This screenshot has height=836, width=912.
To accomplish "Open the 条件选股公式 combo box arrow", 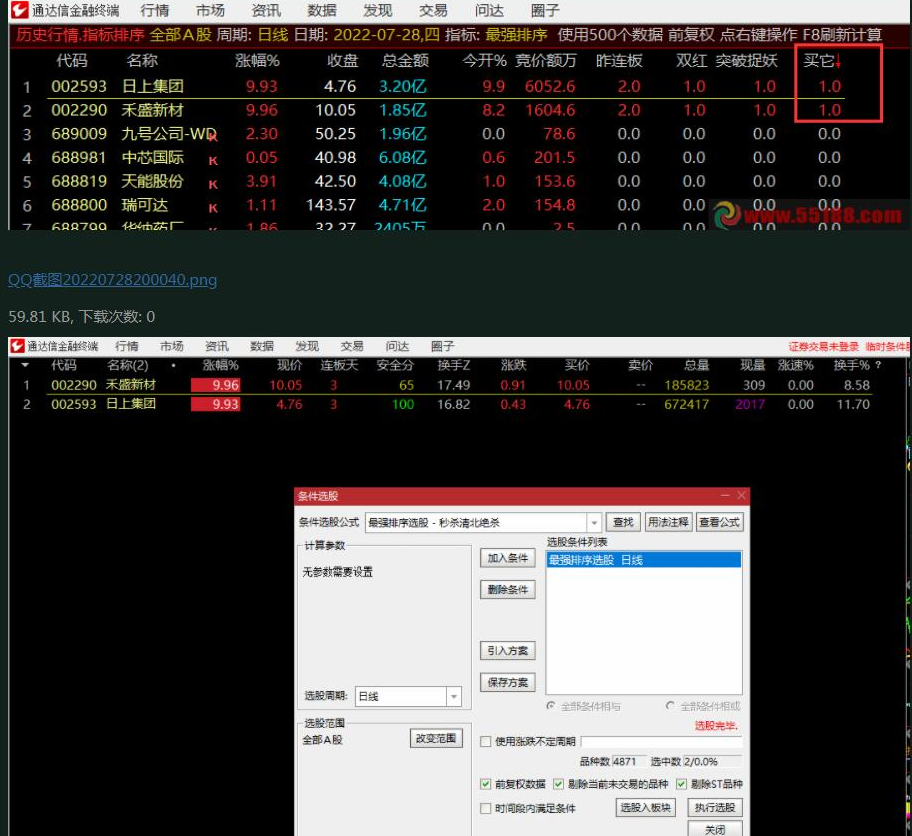I will click(594, 522).
